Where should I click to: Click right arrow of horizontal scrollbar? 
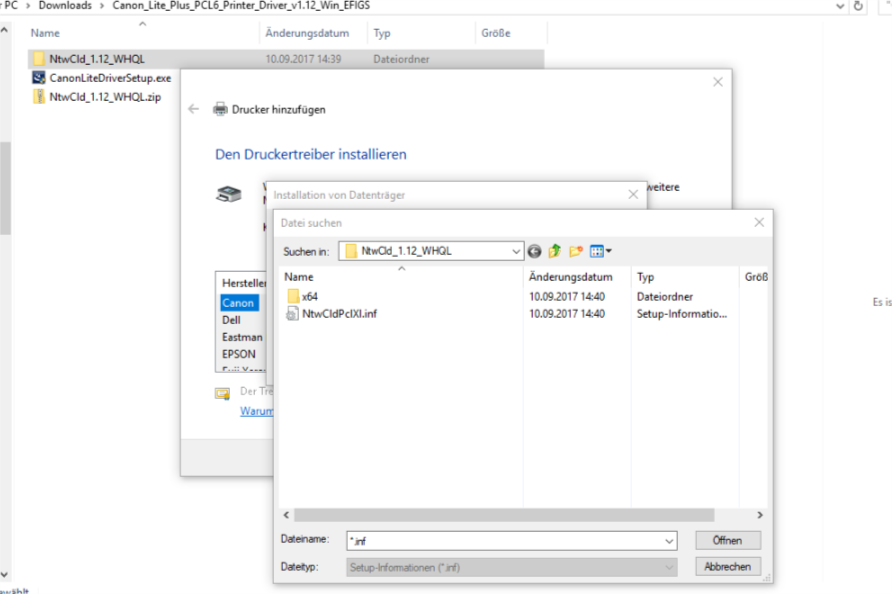click(760, 515)
